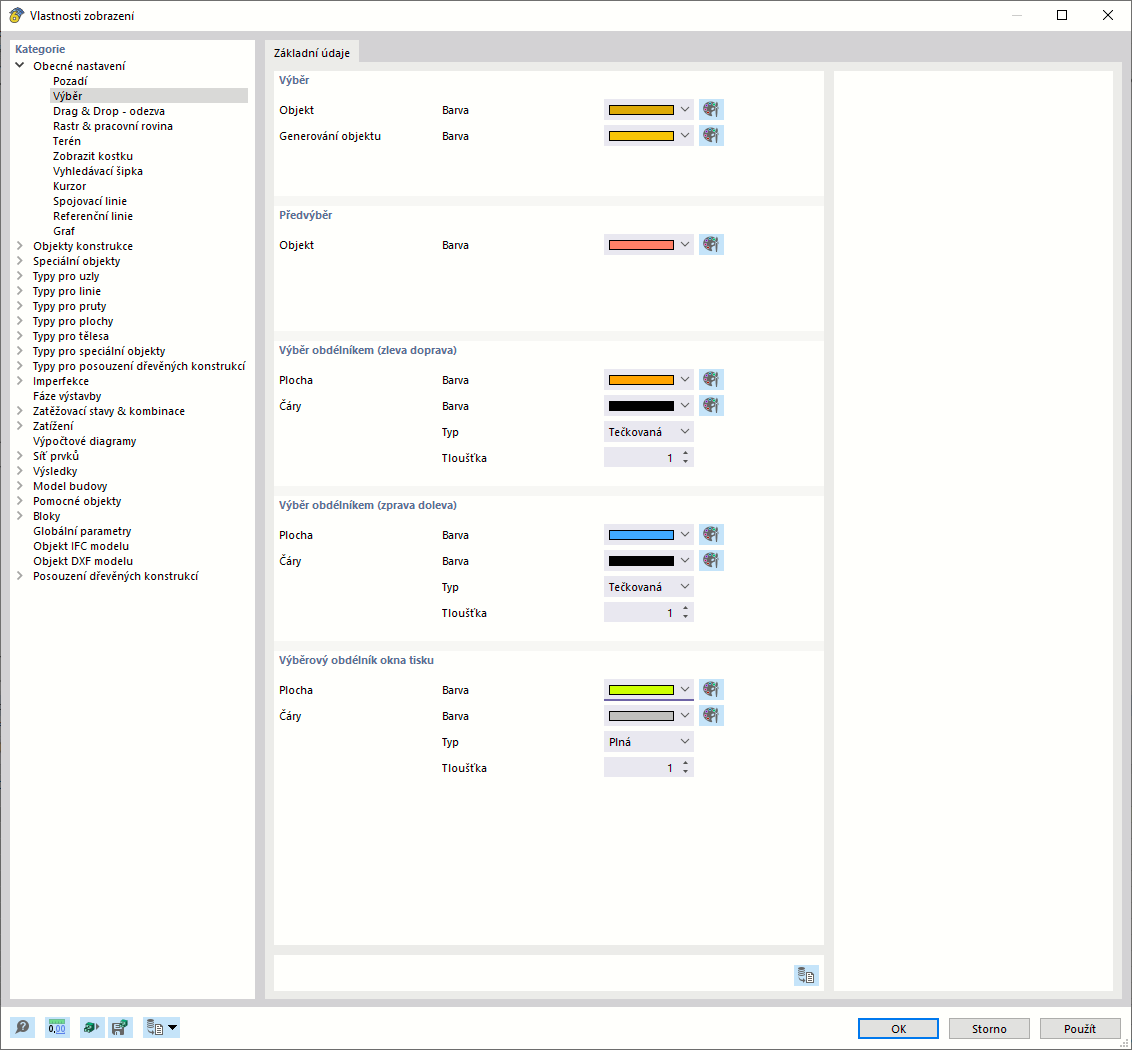Select Drag & Drop - odezva item
The image size is (1132, 1050).
click(x=109, y=111)
